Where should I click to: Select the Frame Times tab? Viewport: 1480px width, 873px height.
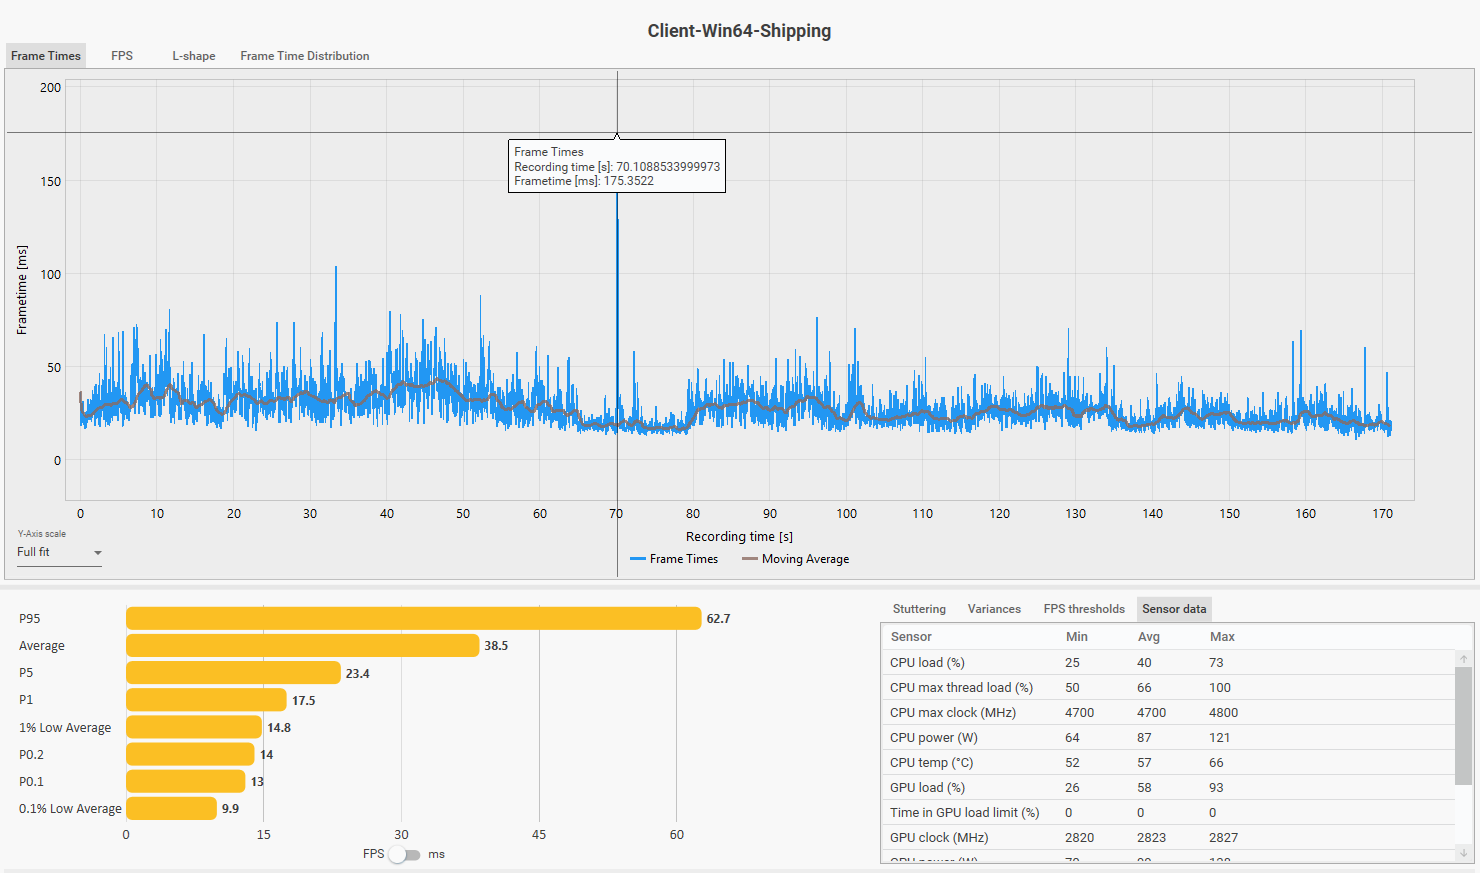[46, 56]
